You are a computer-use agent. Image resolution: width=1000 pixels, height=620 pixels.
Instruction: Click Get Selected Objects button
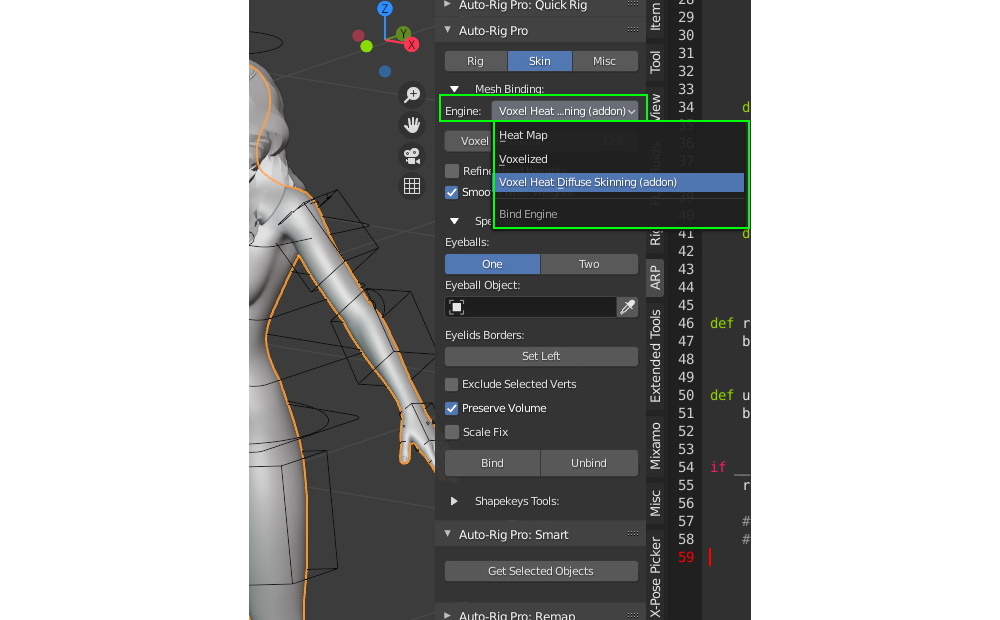pyautogui.click(x=541, y=572)
